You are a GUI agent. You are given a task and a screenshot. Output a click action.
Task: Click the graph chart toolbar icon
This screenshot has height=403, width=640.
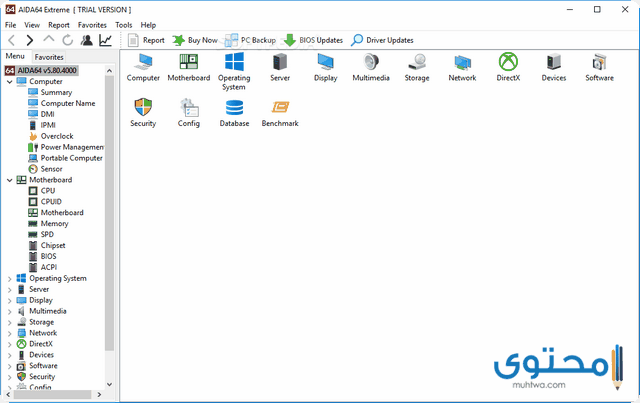point(105,40)
